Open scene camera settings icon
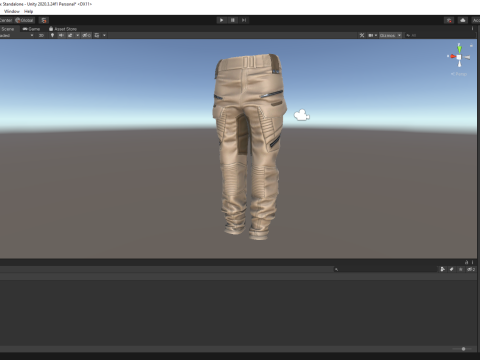This screenshot has height=360, width=480. [370, 35]
